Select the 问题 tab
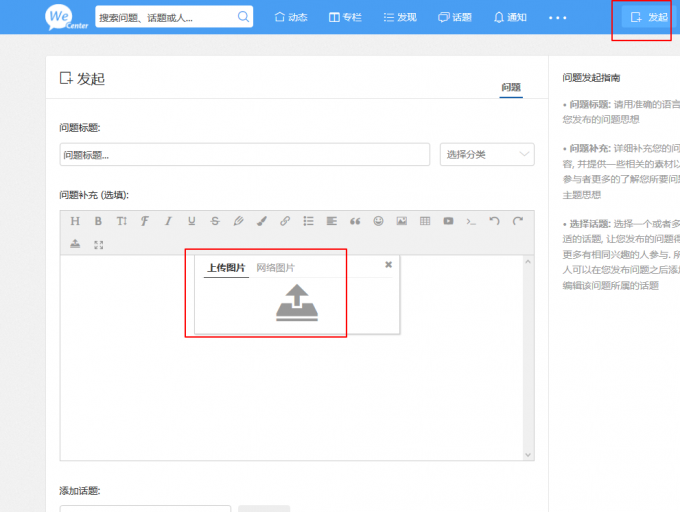680x512 pixels. [511, 87]
